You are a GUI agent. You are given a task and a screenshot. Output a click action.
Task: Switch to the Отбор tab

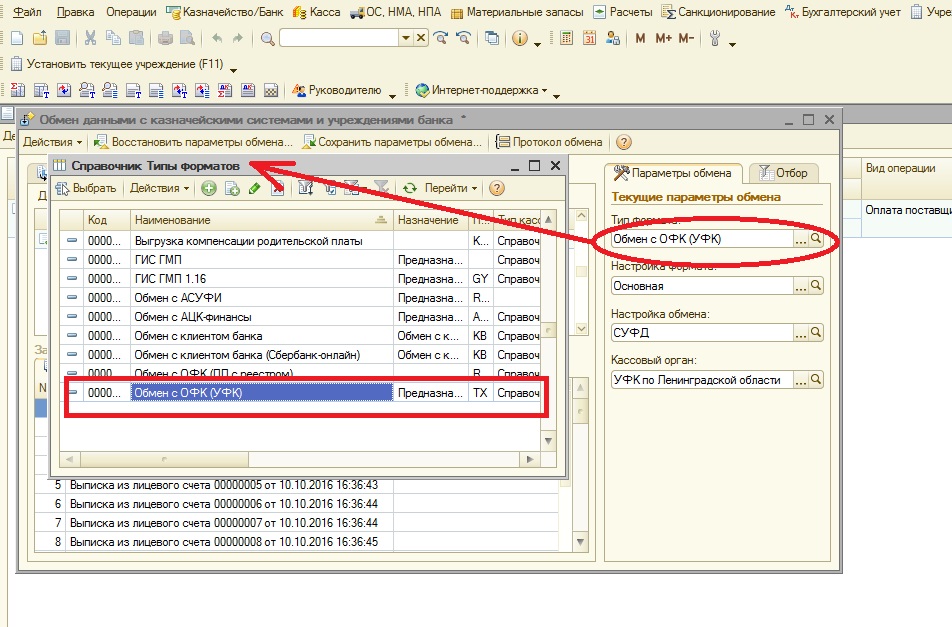pos(783,173)
